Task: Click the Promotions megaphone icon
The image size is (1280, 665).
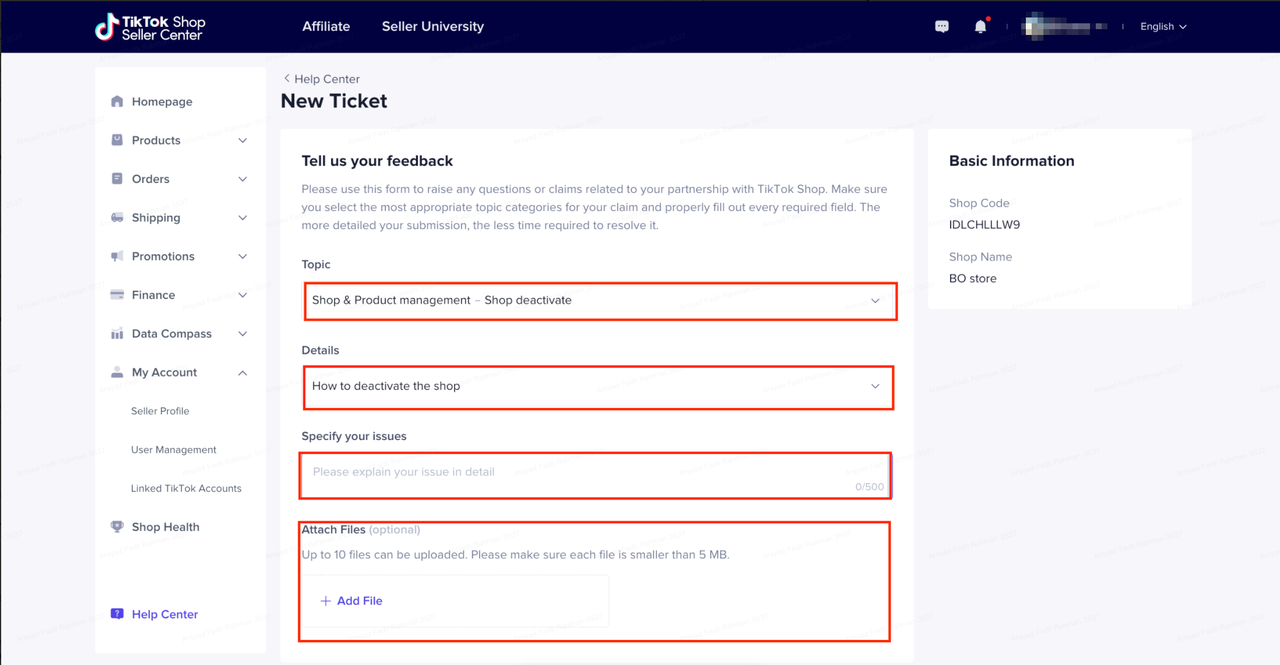Action: 117,257
